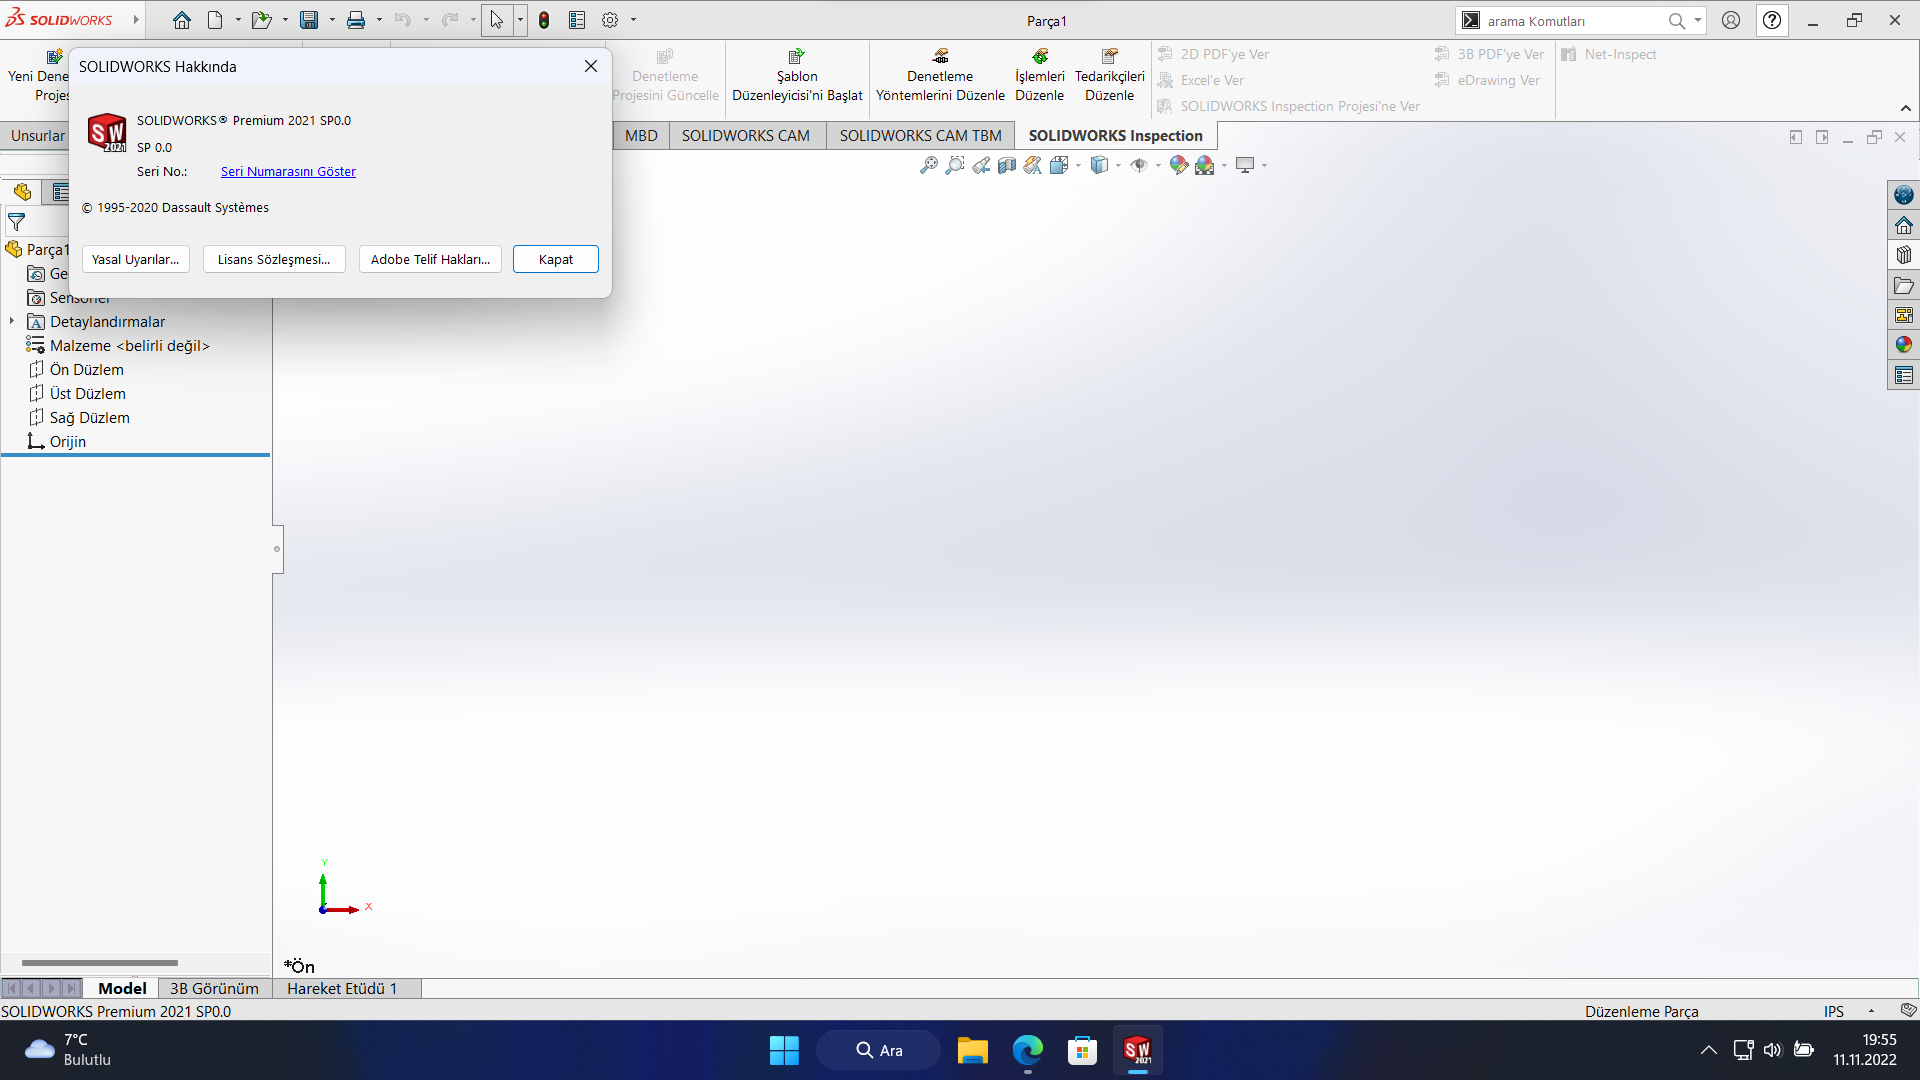Screen dimensions: 1920x1080
Task: Click the Şablon Düzenleyicisi'ni Başlat icon
Action: [796, 57]
